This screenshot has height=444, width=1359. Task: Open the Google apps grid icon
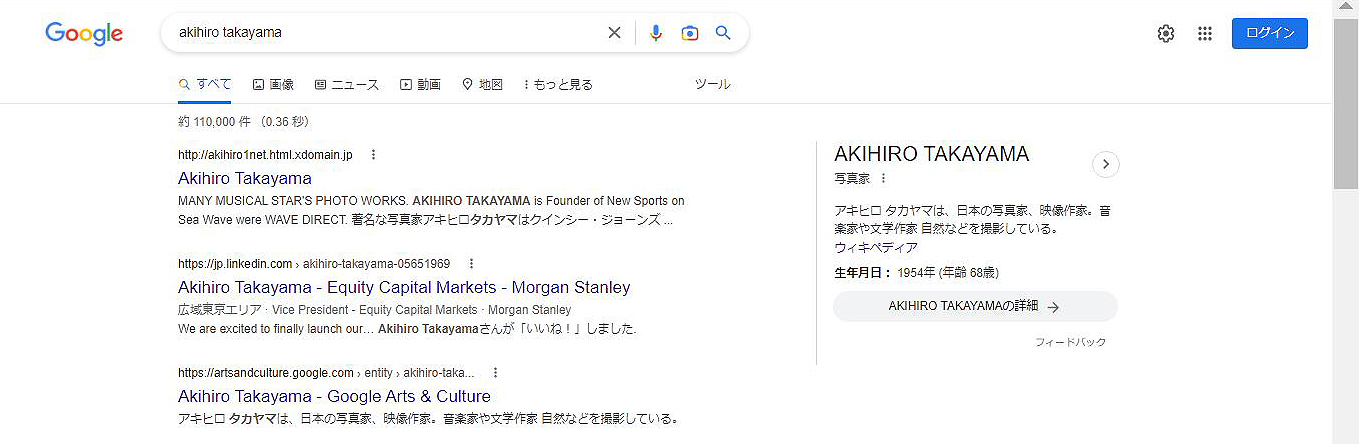pos(1205,33)
